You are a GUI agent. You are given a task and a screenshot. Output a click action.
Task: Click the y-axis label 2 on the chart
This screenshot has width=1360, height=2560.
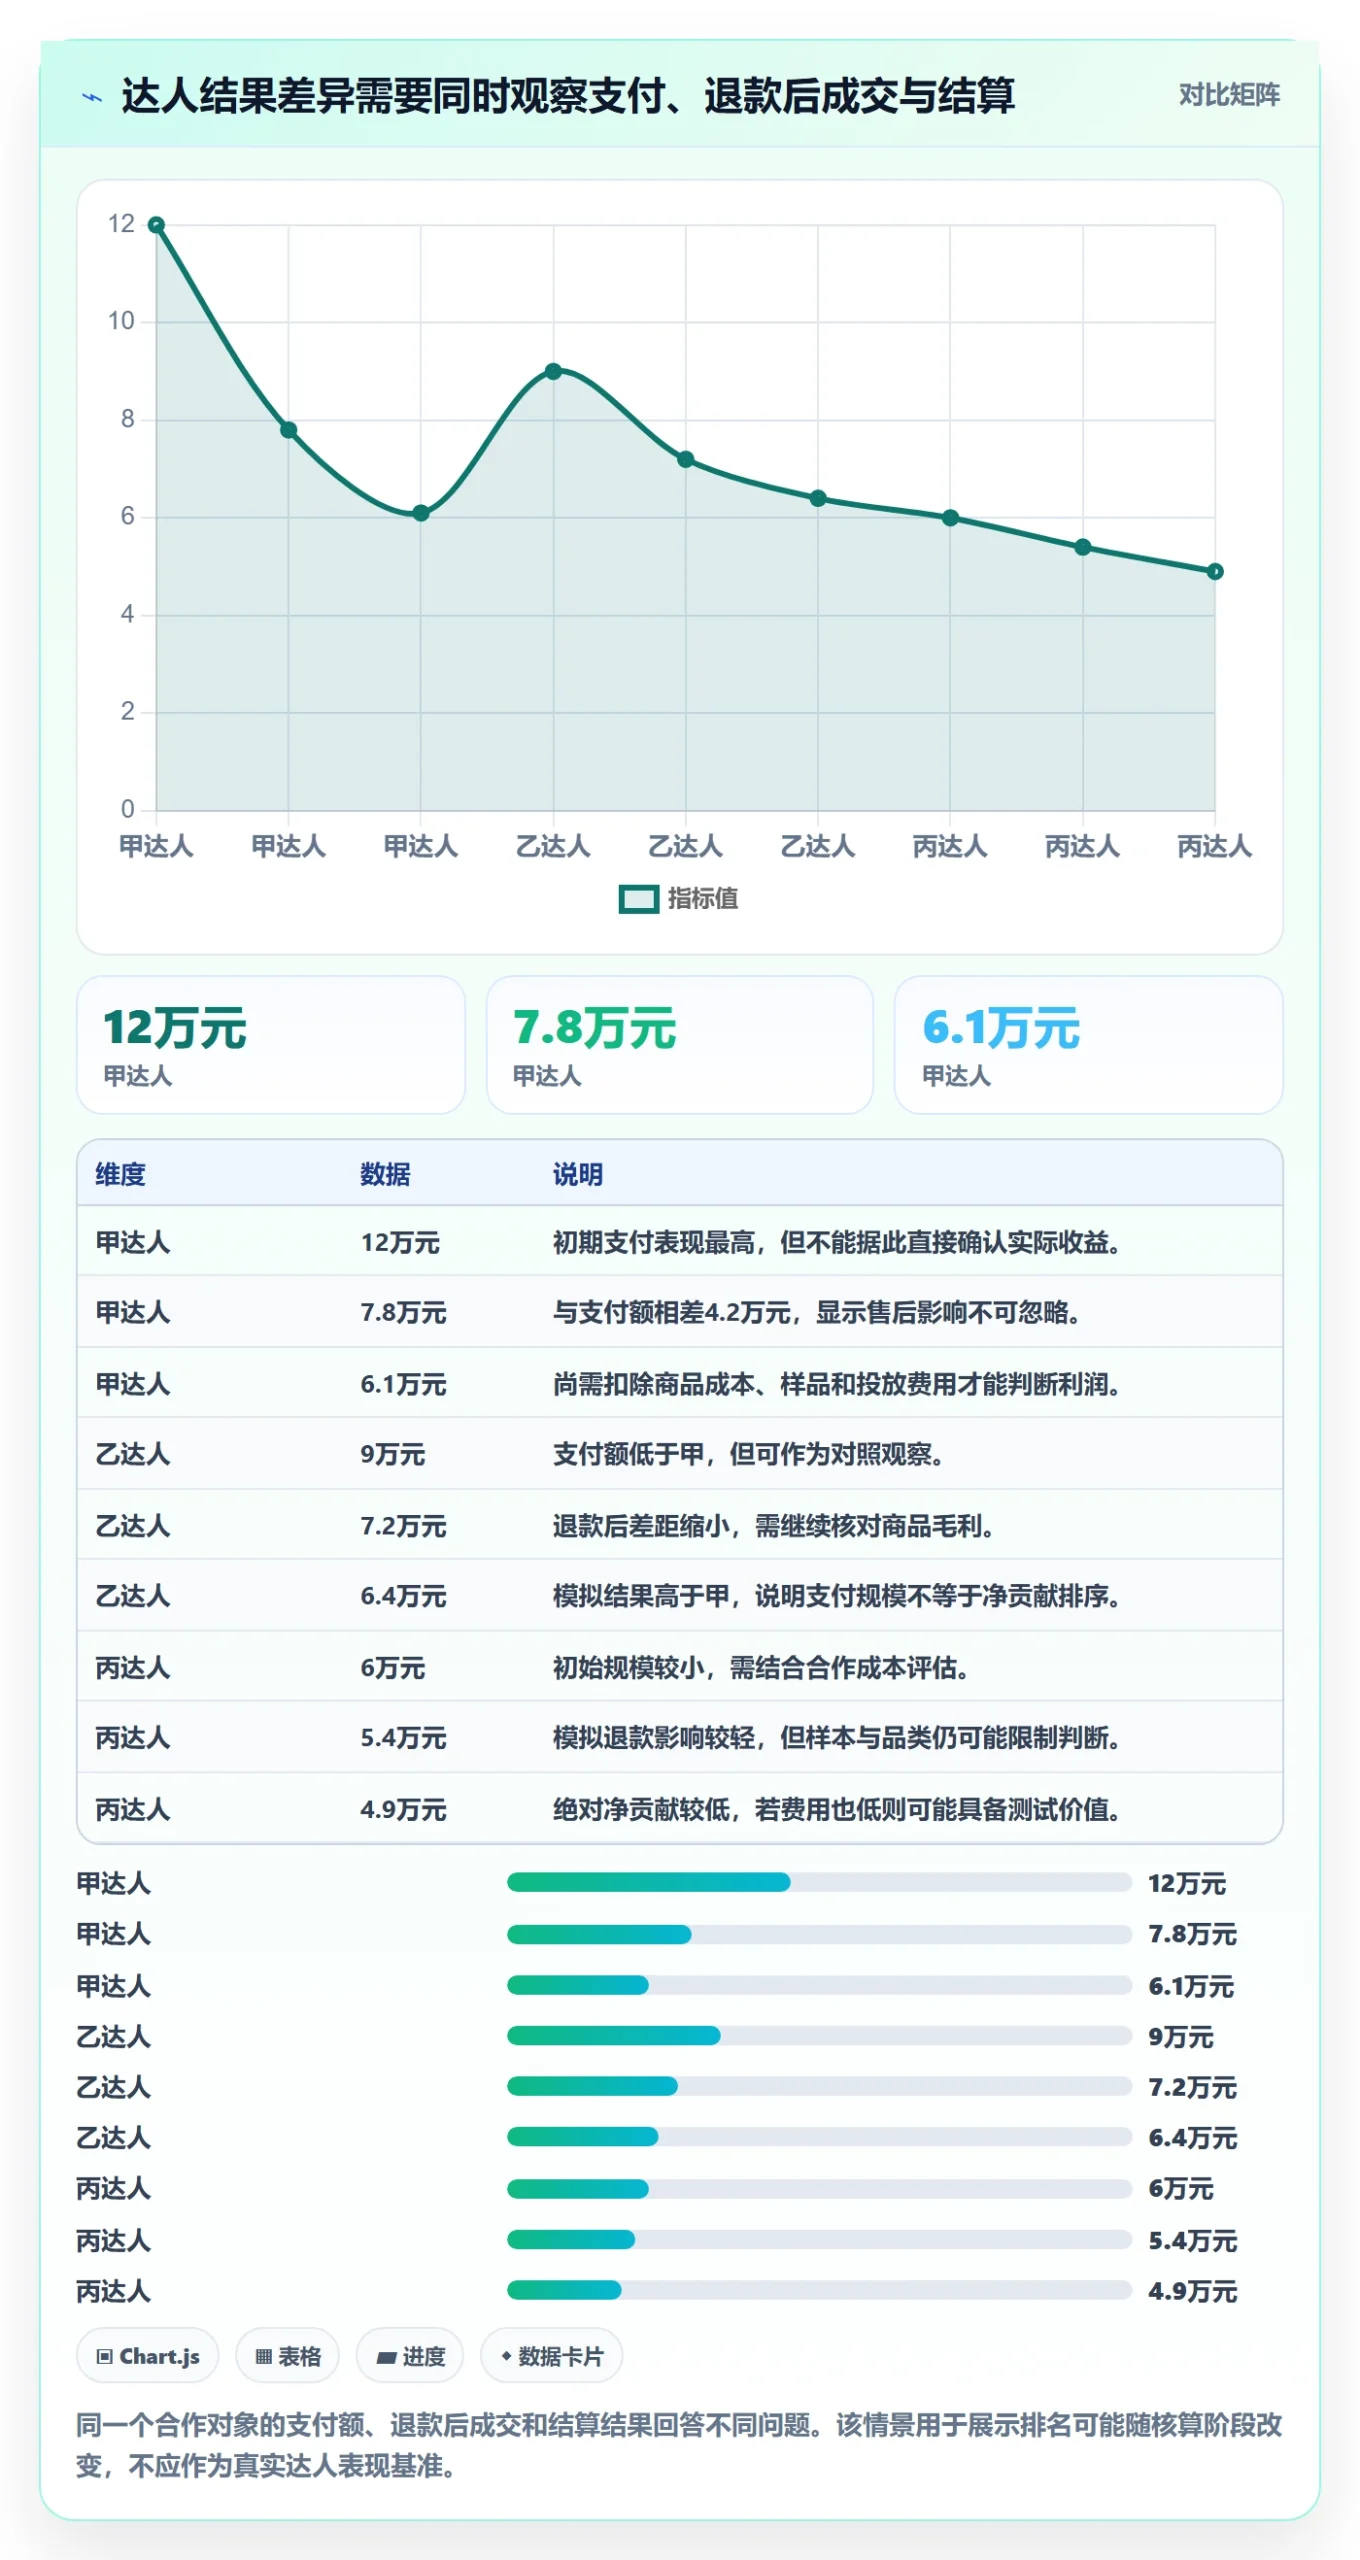[x=127, y=711]
